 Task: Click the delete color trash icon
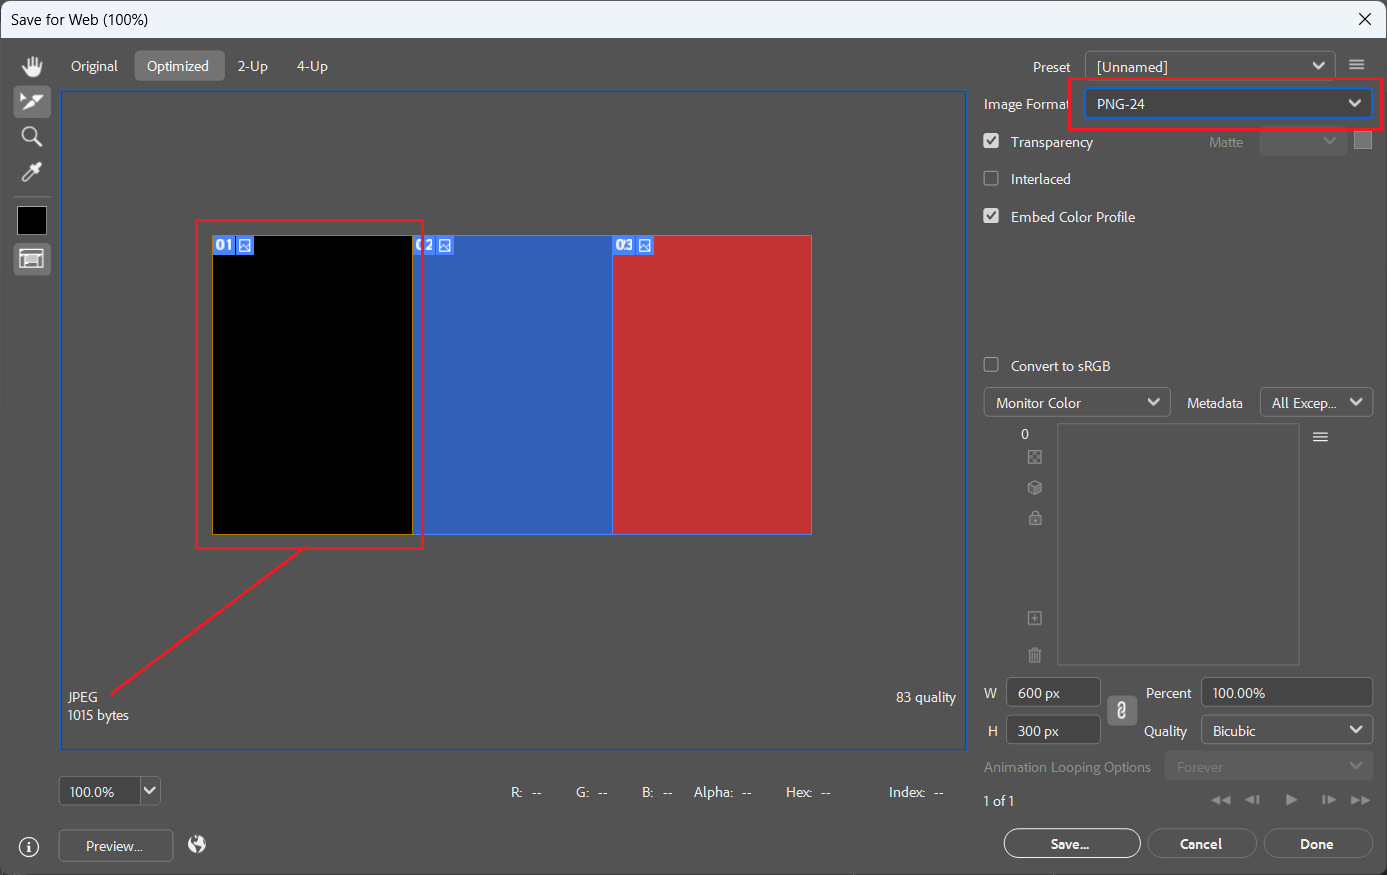tap(1035, 655)
